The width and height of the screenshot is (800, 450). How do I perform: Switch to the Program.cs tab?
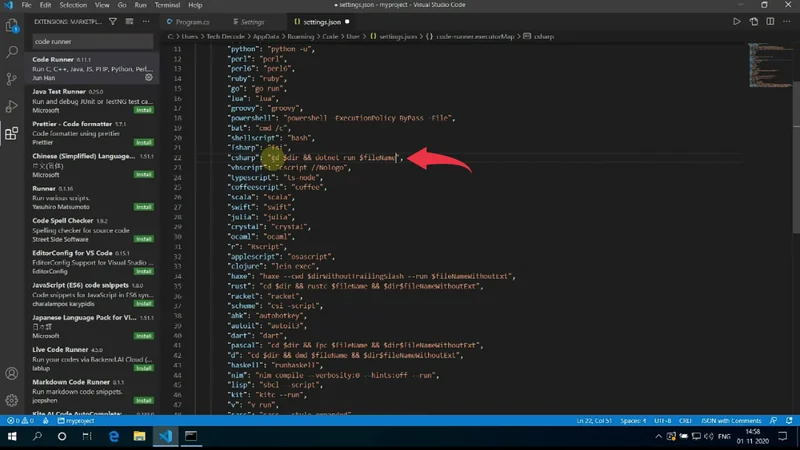pos(188,21)
